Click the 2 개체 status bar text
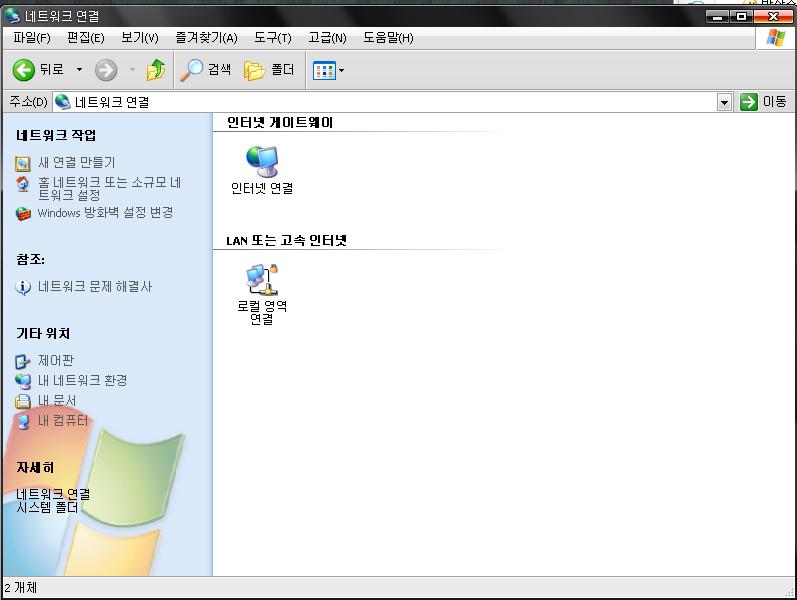Screen dimensions: 797x600 tap(21, 588)
